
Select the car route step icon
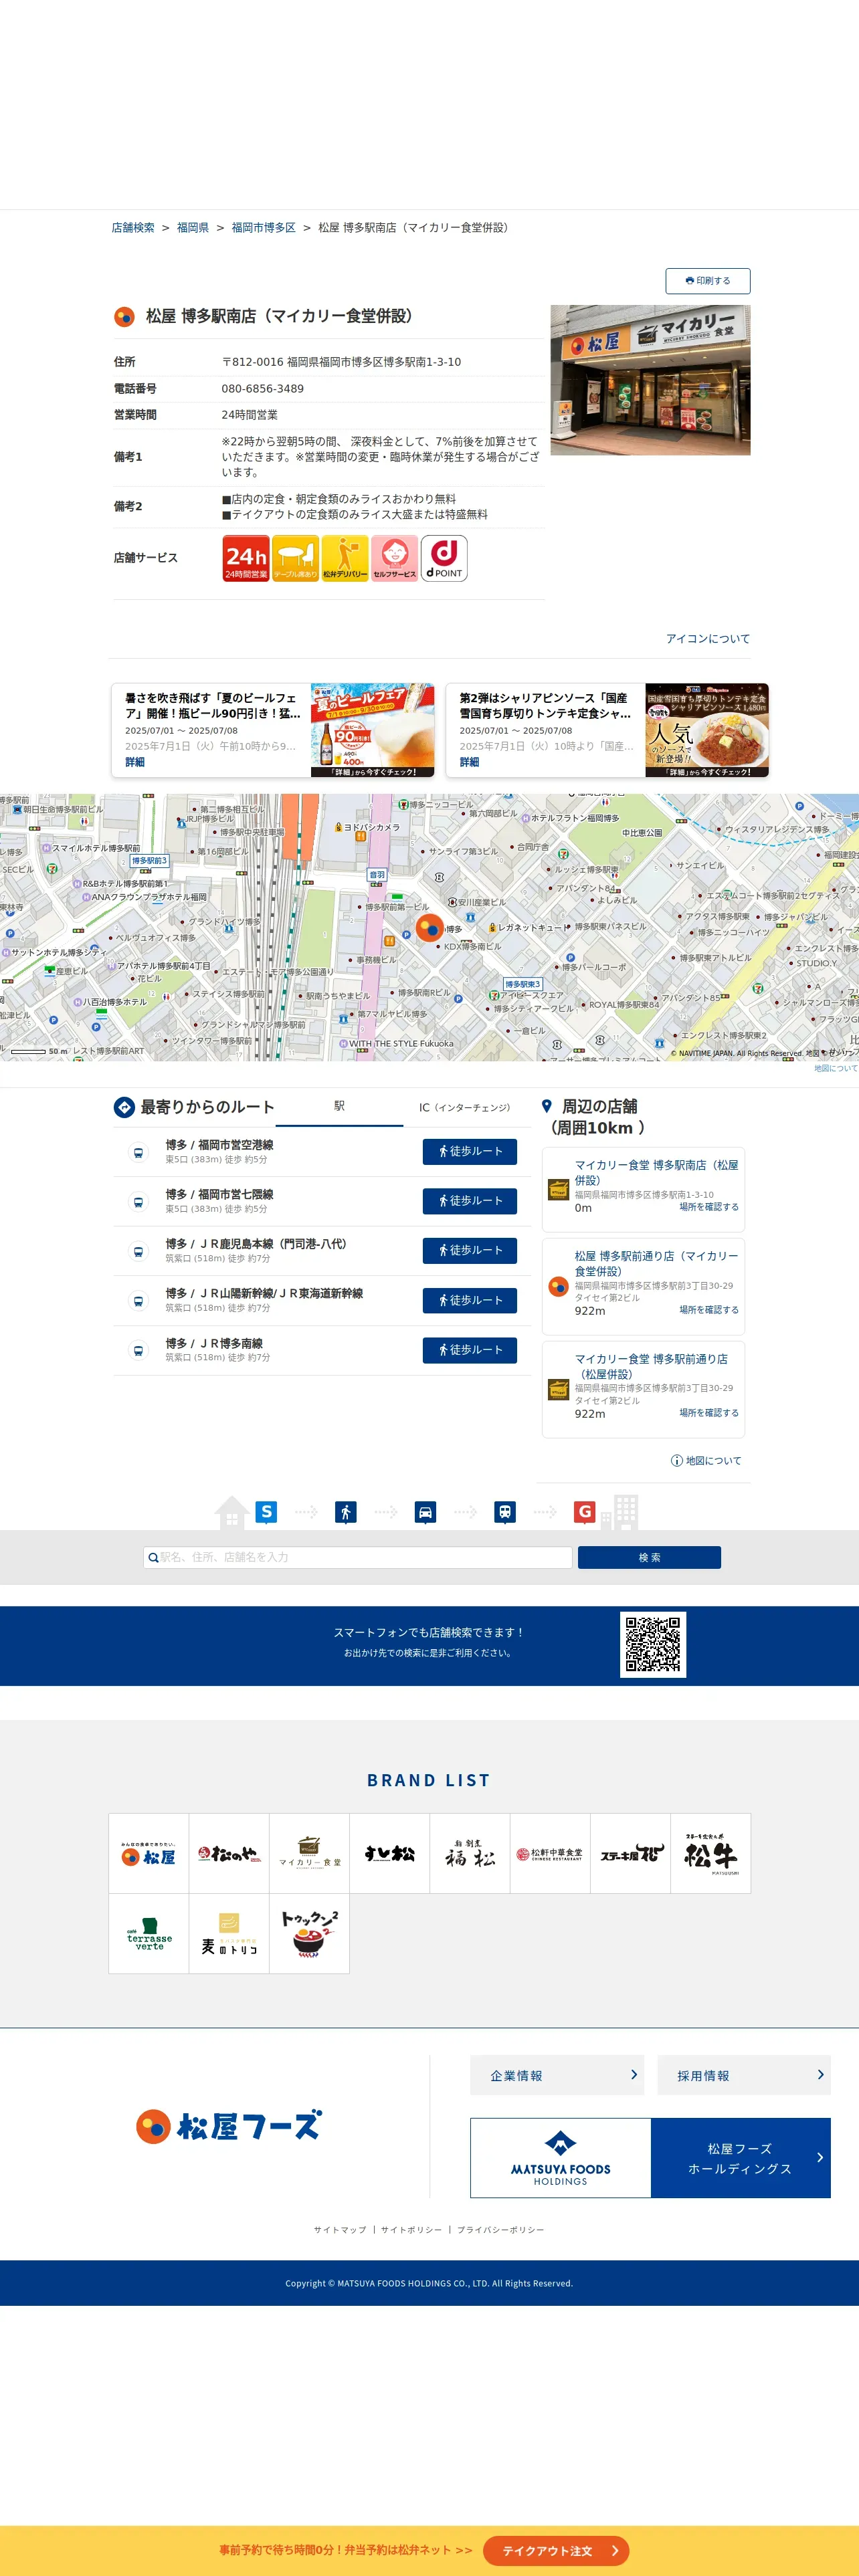[x=425, y=1511]
